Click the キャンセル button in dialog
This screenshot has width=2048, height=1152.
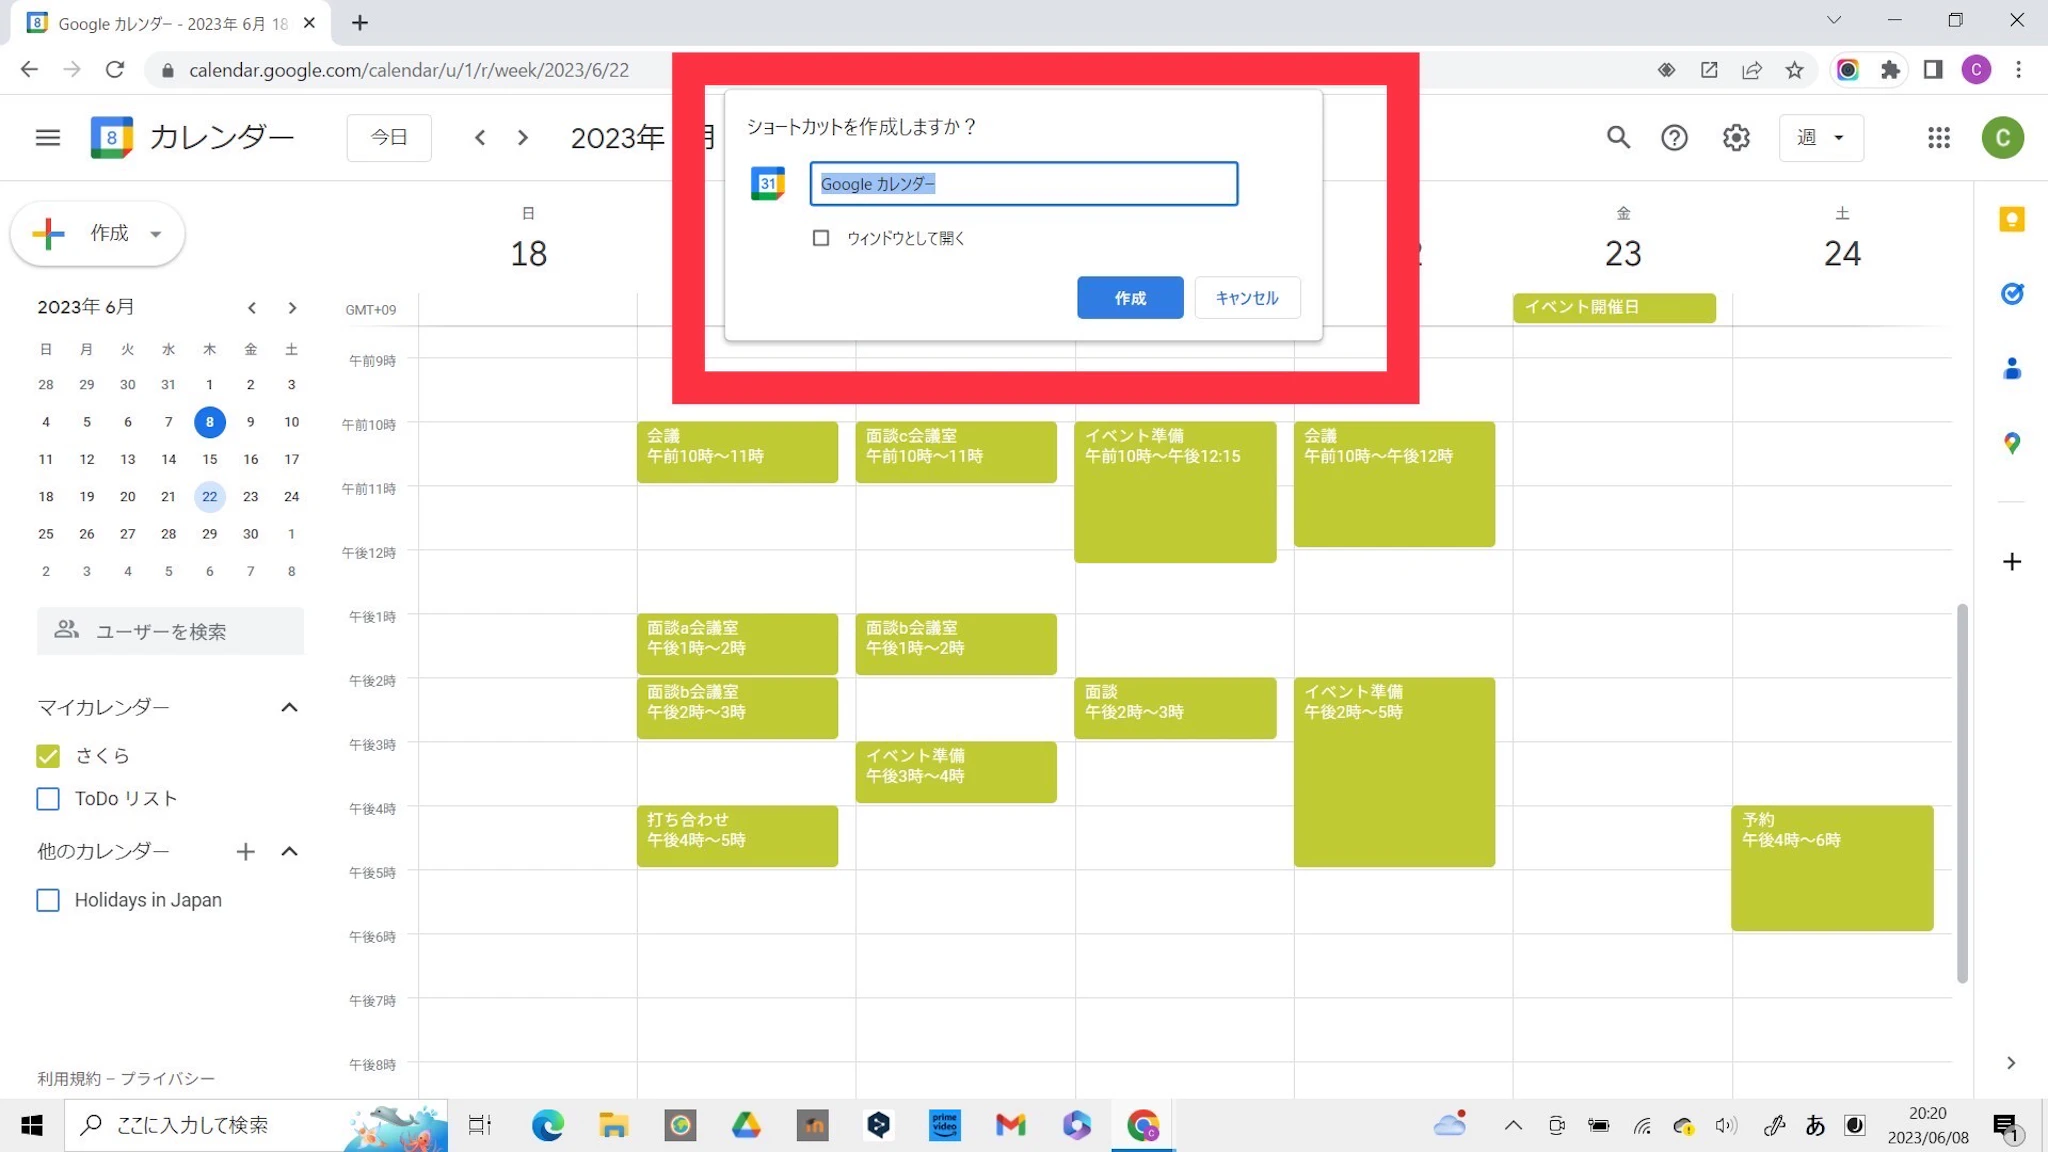[1246, 298]
